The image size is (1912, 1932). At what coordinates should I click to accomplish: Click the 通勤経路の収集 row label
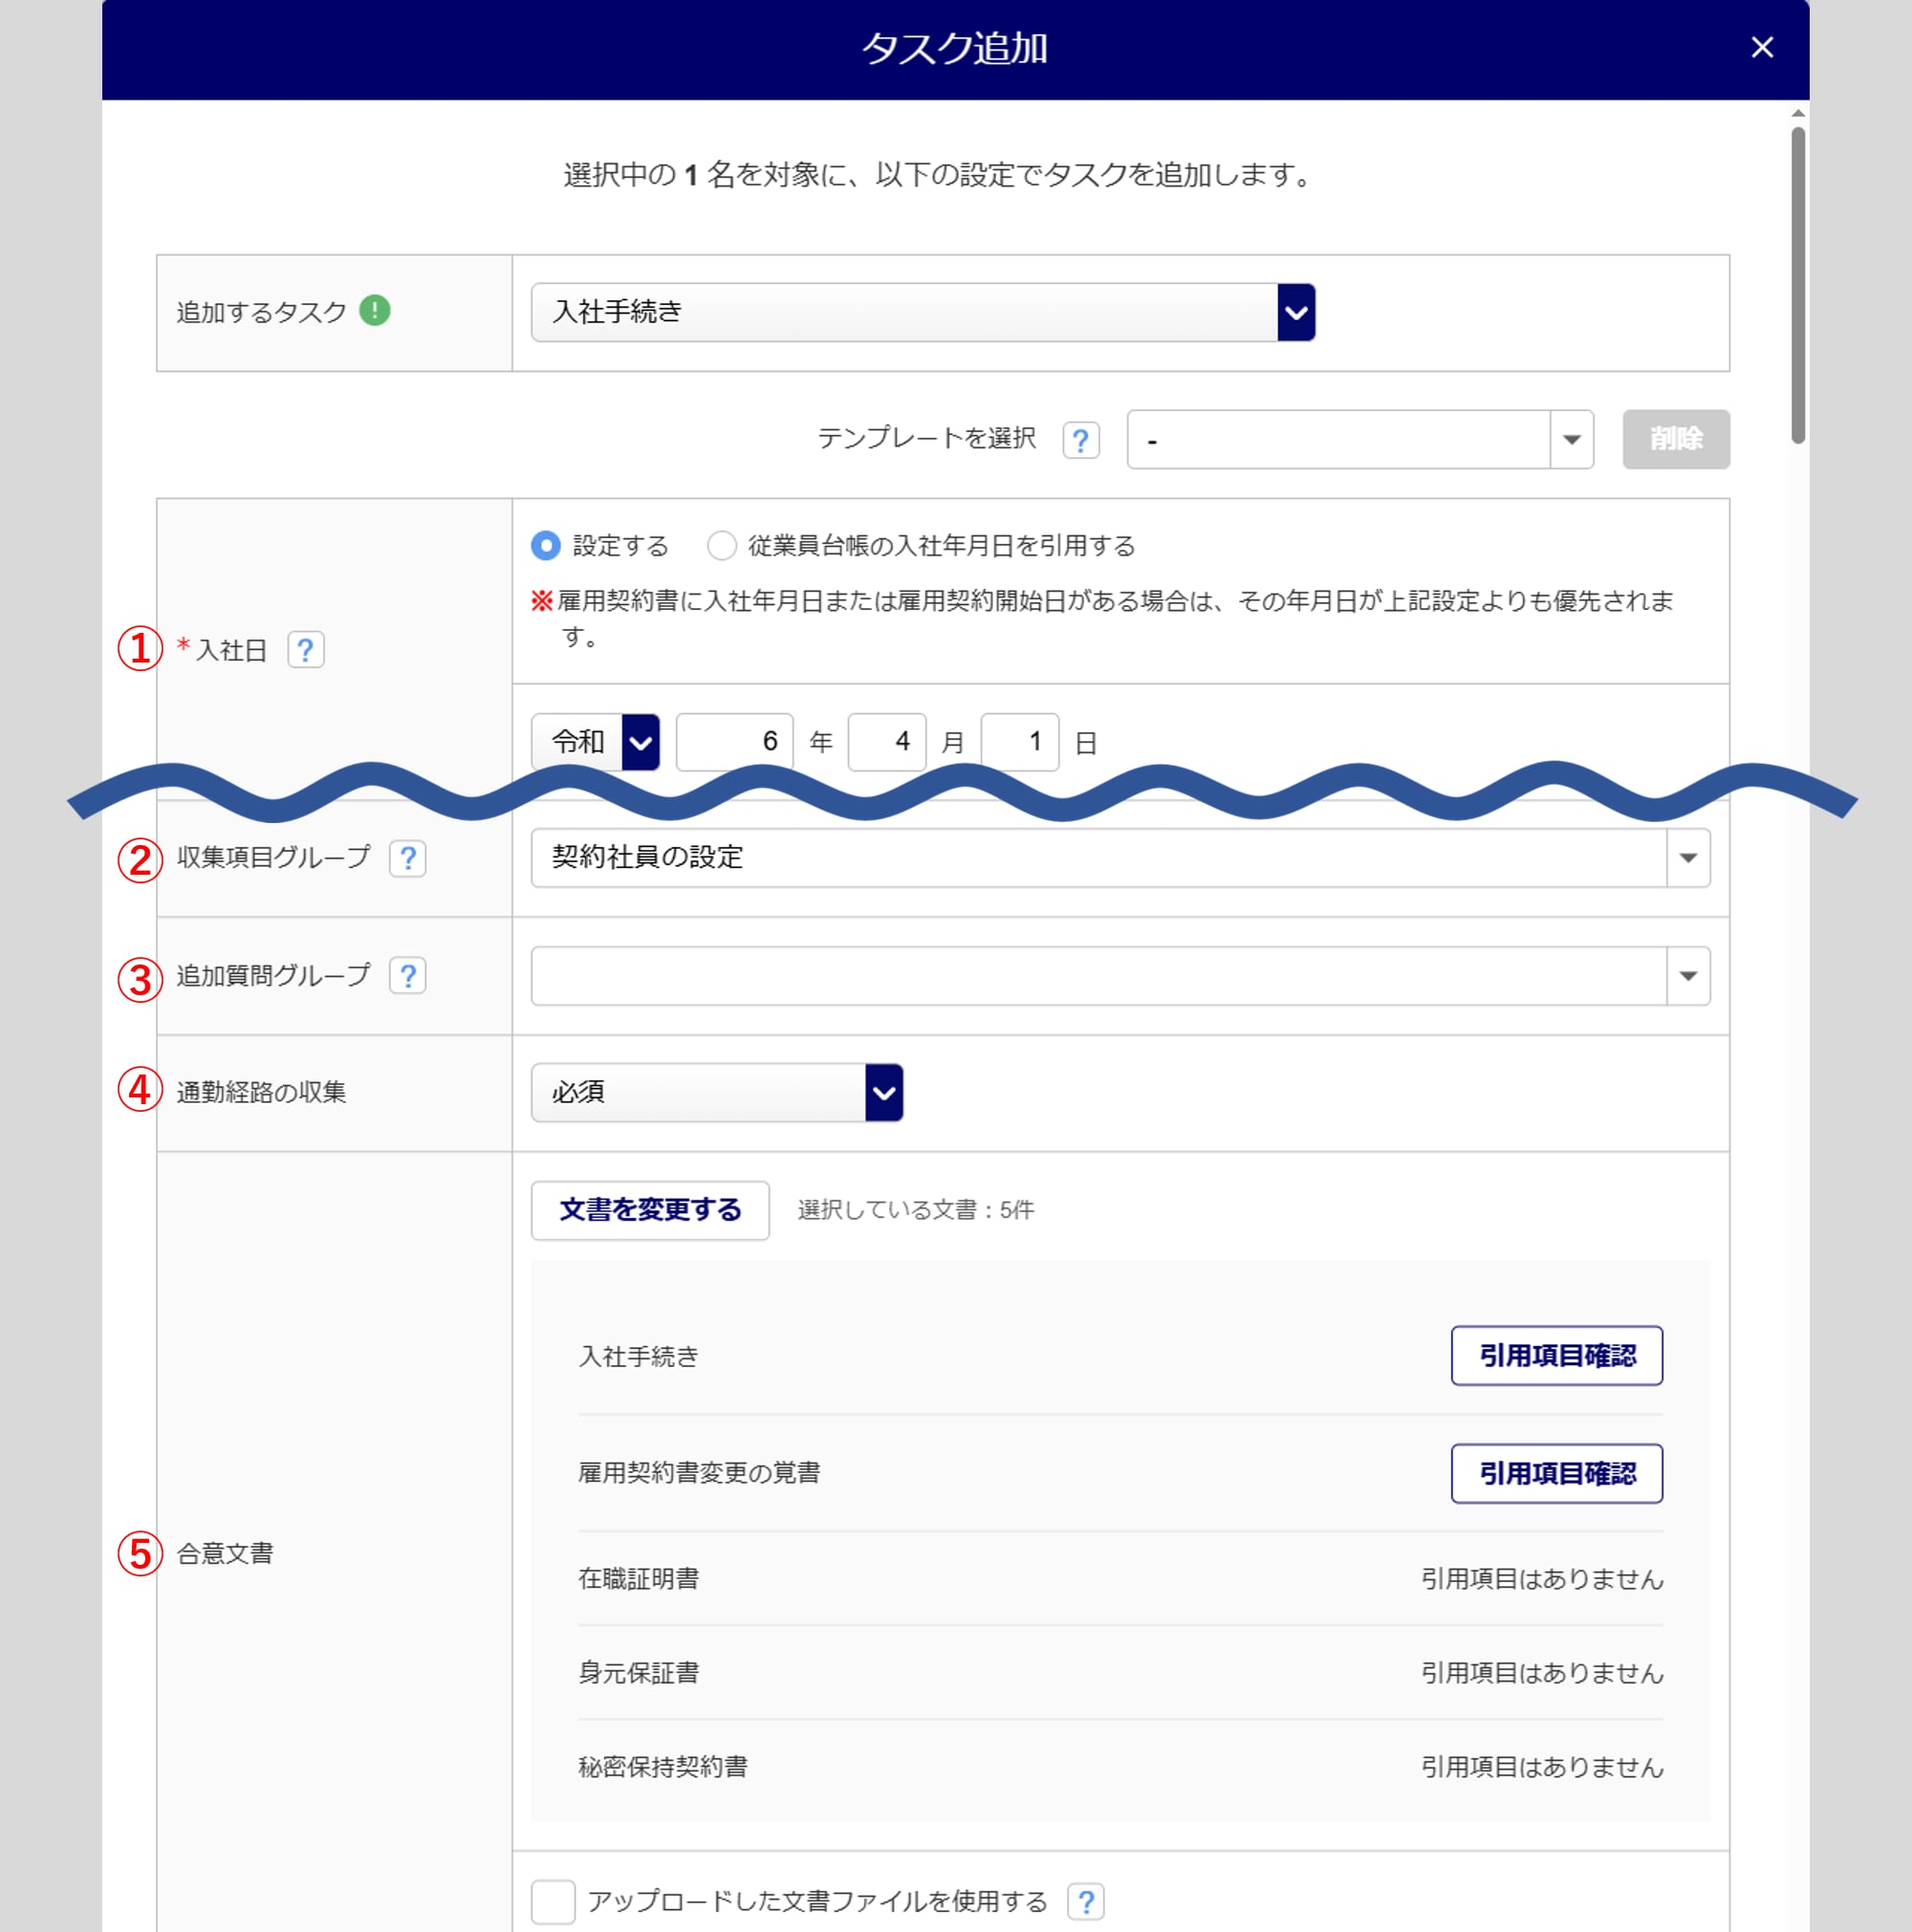[261, 1093]
